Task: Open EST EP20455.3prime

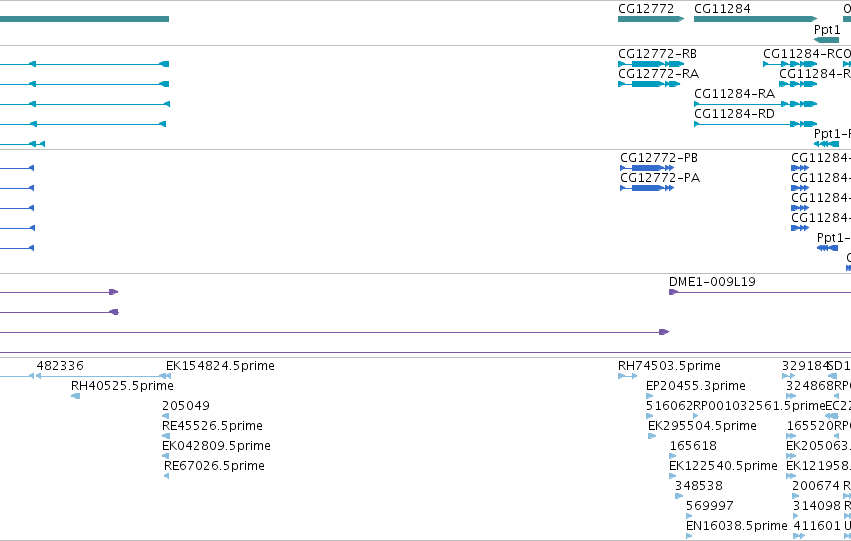Action: 696,386
